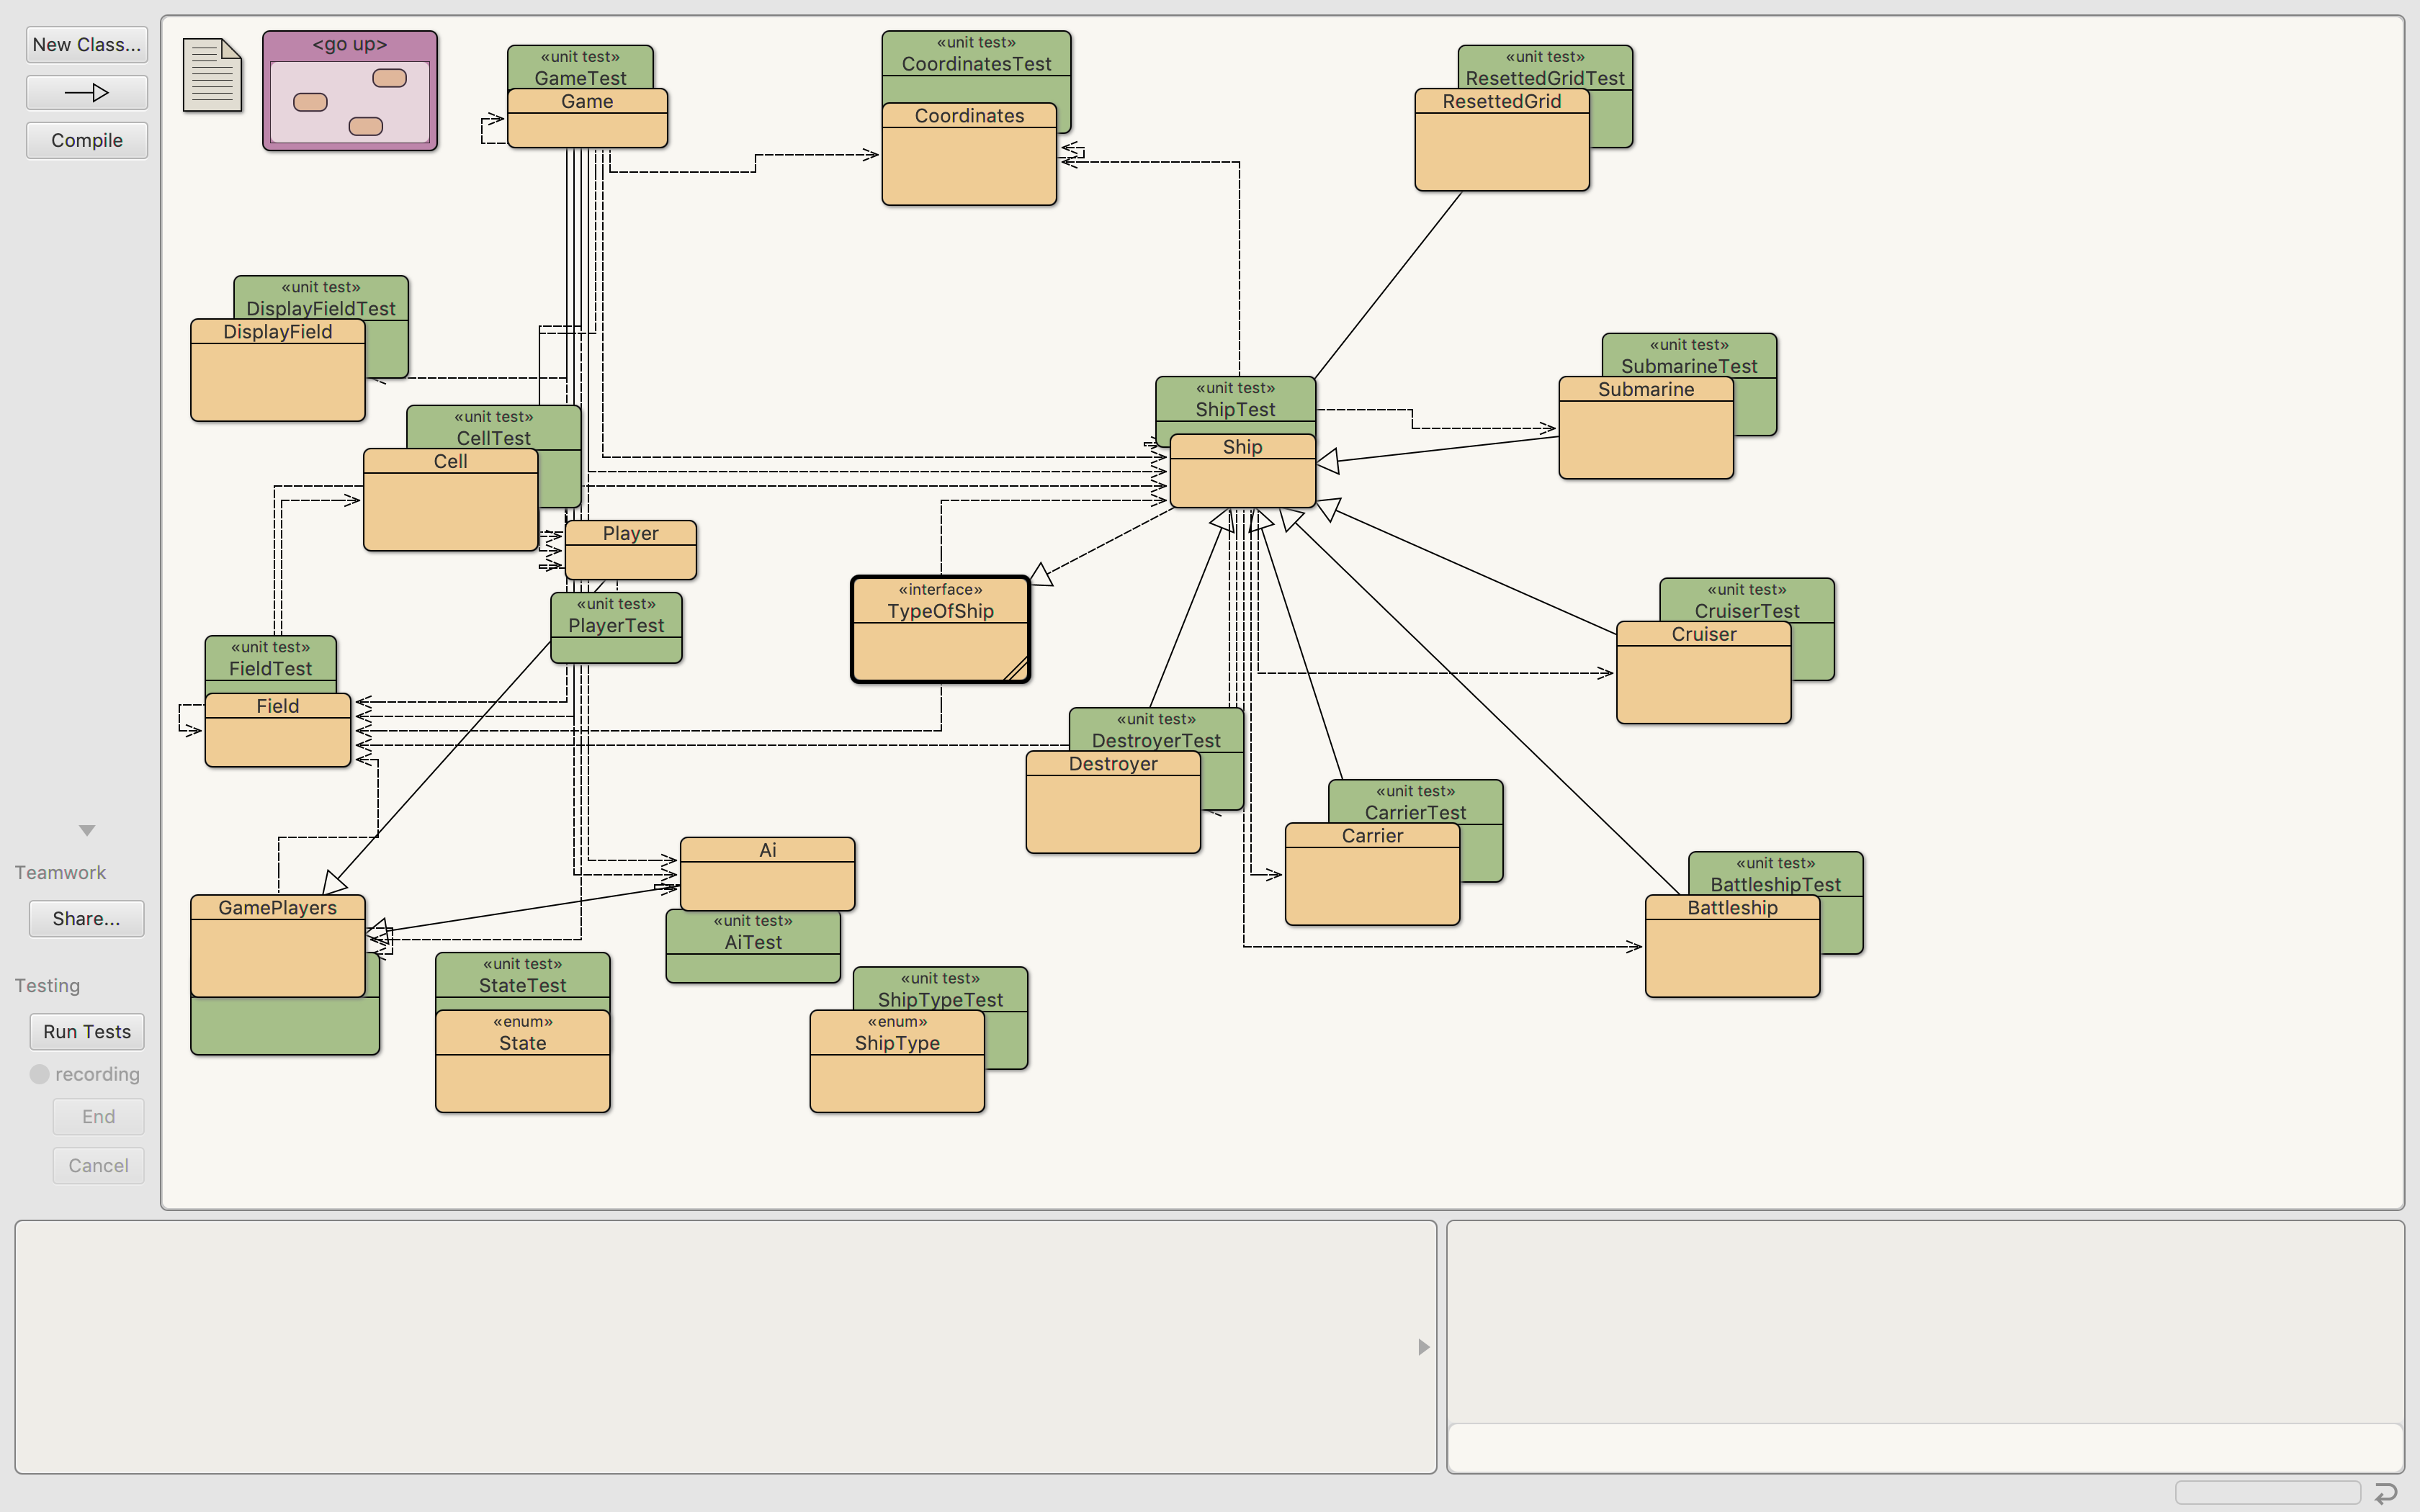
Task: Check the recording status indicator
Action: [40, 1074]
